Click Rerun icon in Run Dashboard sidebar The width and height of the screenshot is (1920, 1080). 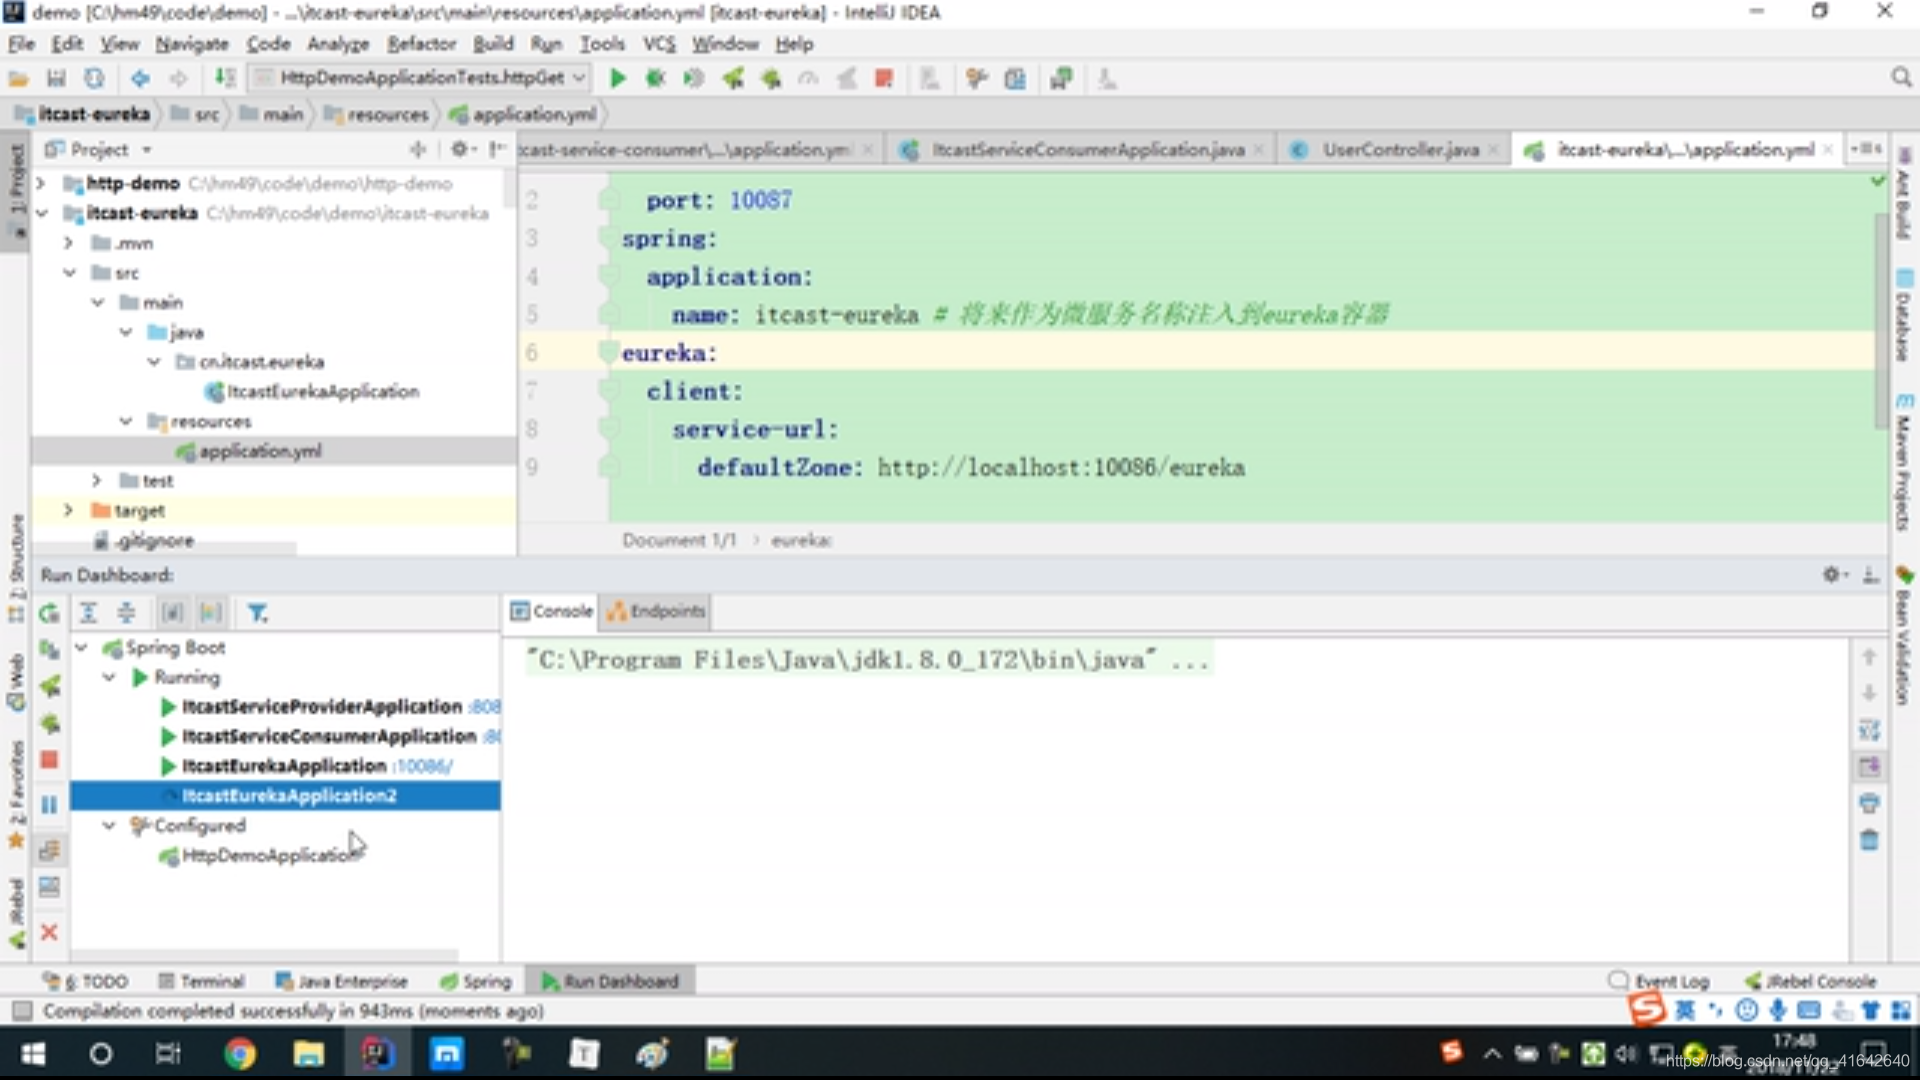[49, 613]
